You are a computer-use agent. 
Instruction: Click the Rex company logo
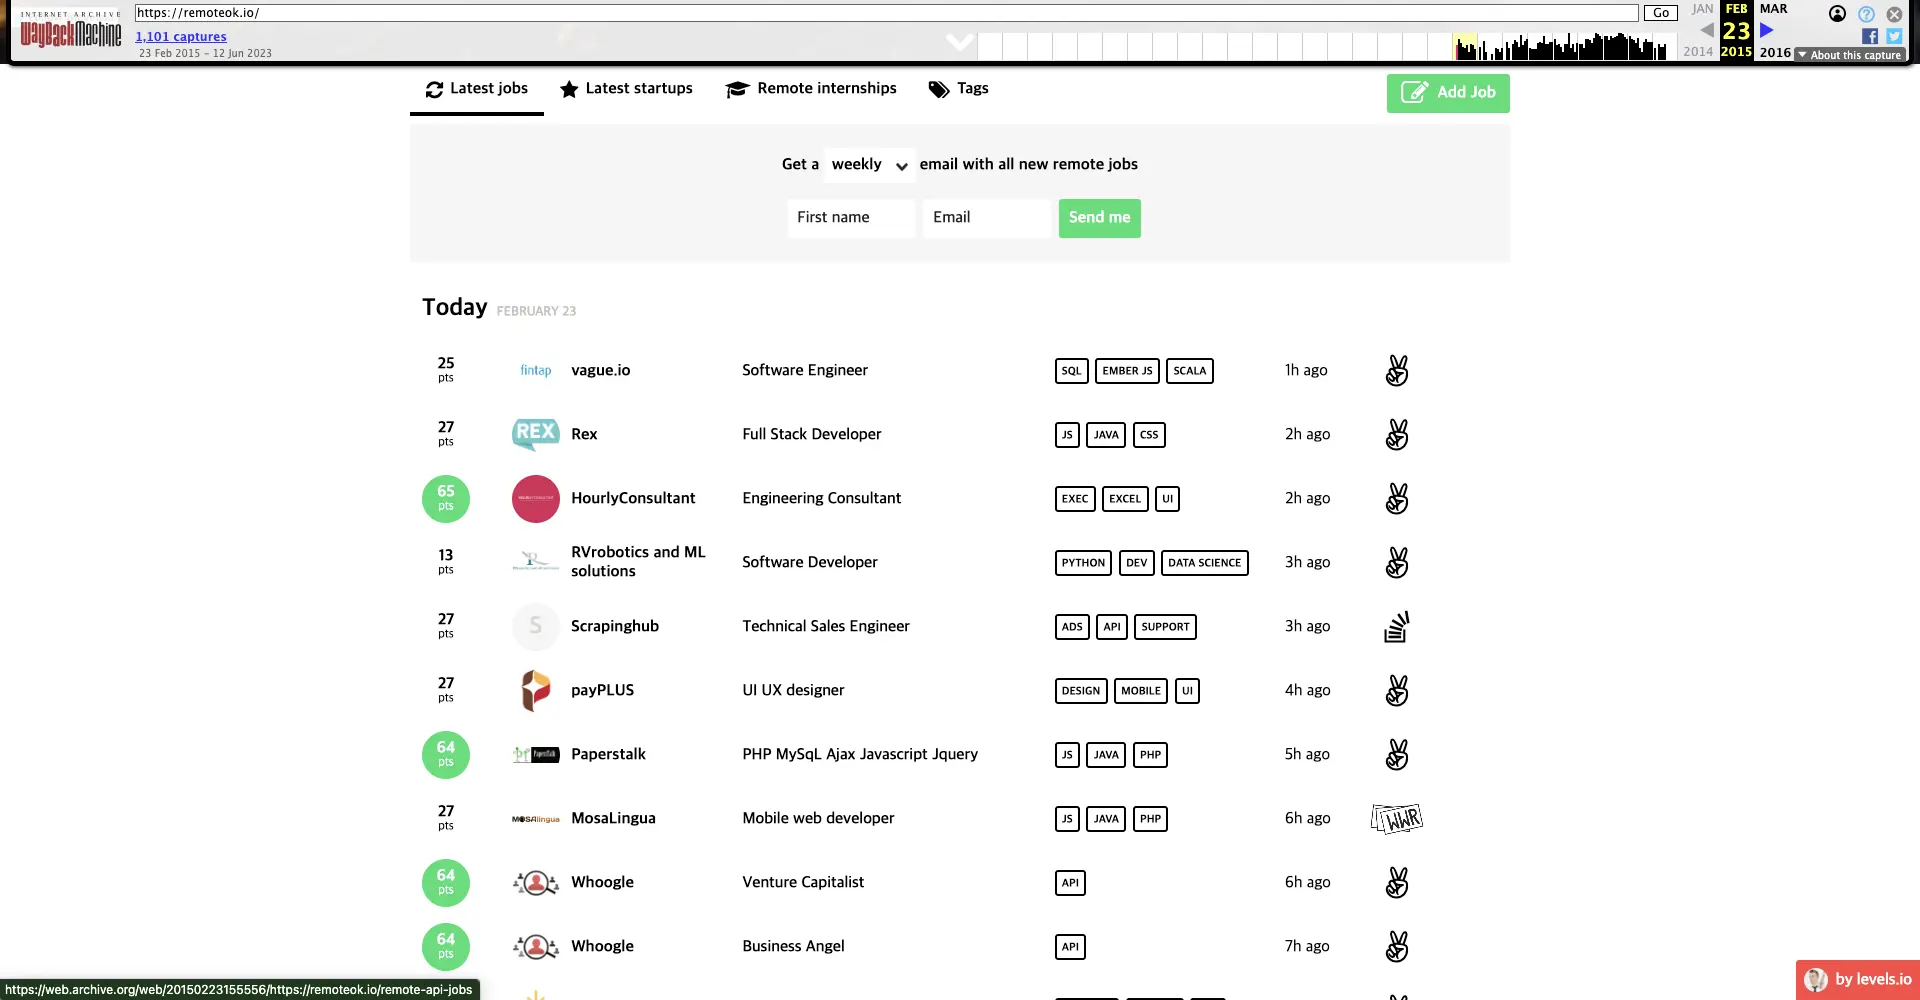tap(536, 435)
